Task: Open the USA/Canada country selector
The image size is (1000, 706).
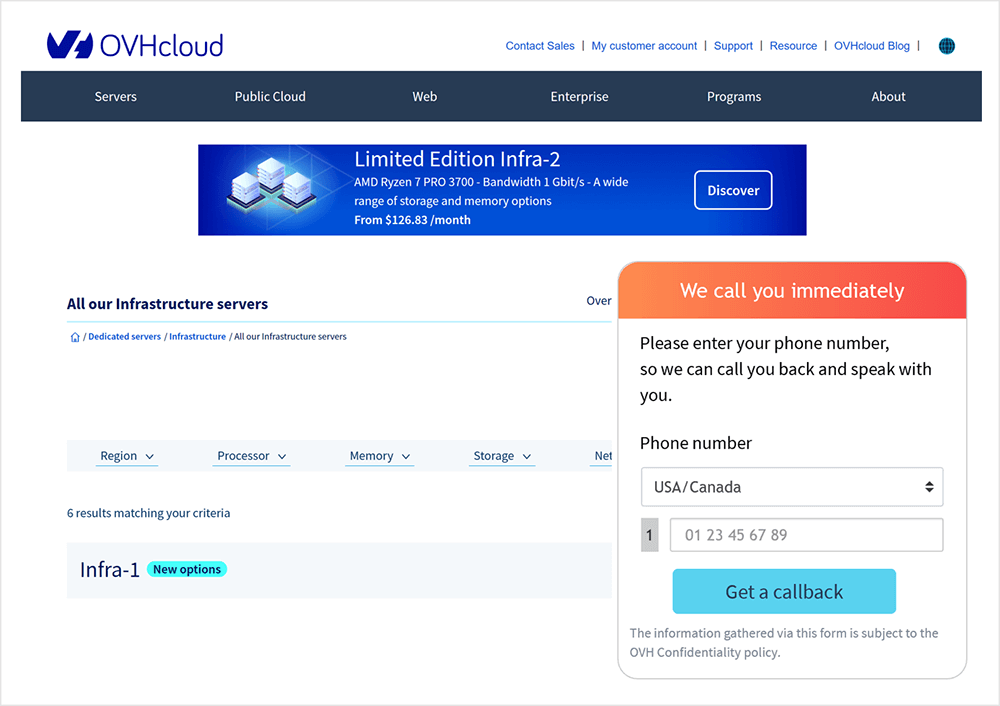Action: coord(792,487)
